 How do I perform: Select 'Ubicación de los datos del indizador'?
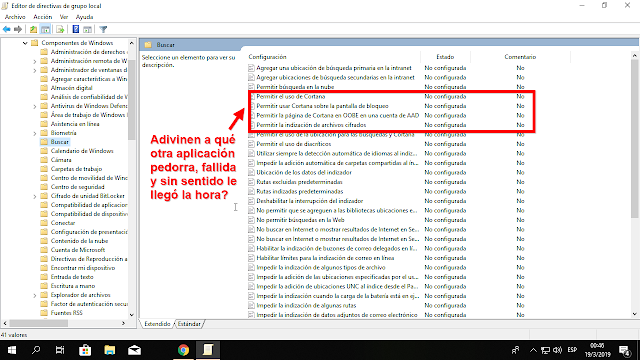click(304, 172)
